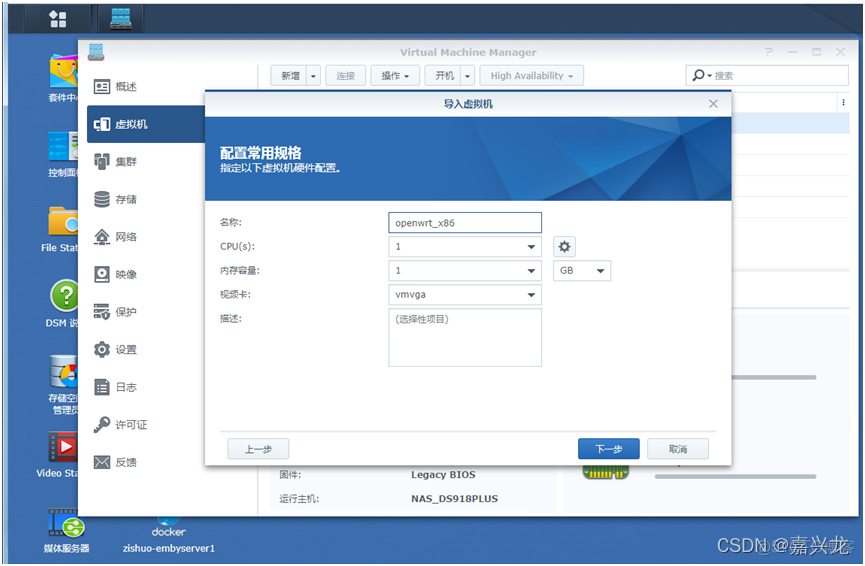The width and height of the screenshot is (865, 566).
Task: Open 日志 log icon in sidebar
Action: click(102, 387)
